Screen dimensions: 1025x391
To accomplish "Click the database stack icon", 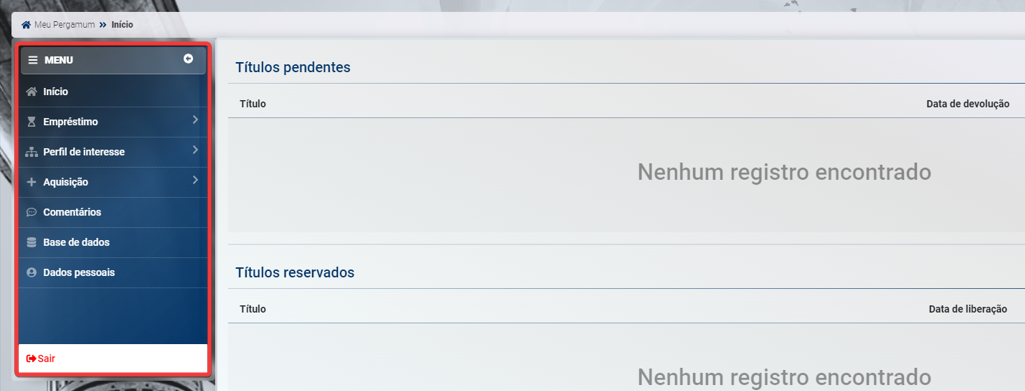I will [x=31, y=243].
